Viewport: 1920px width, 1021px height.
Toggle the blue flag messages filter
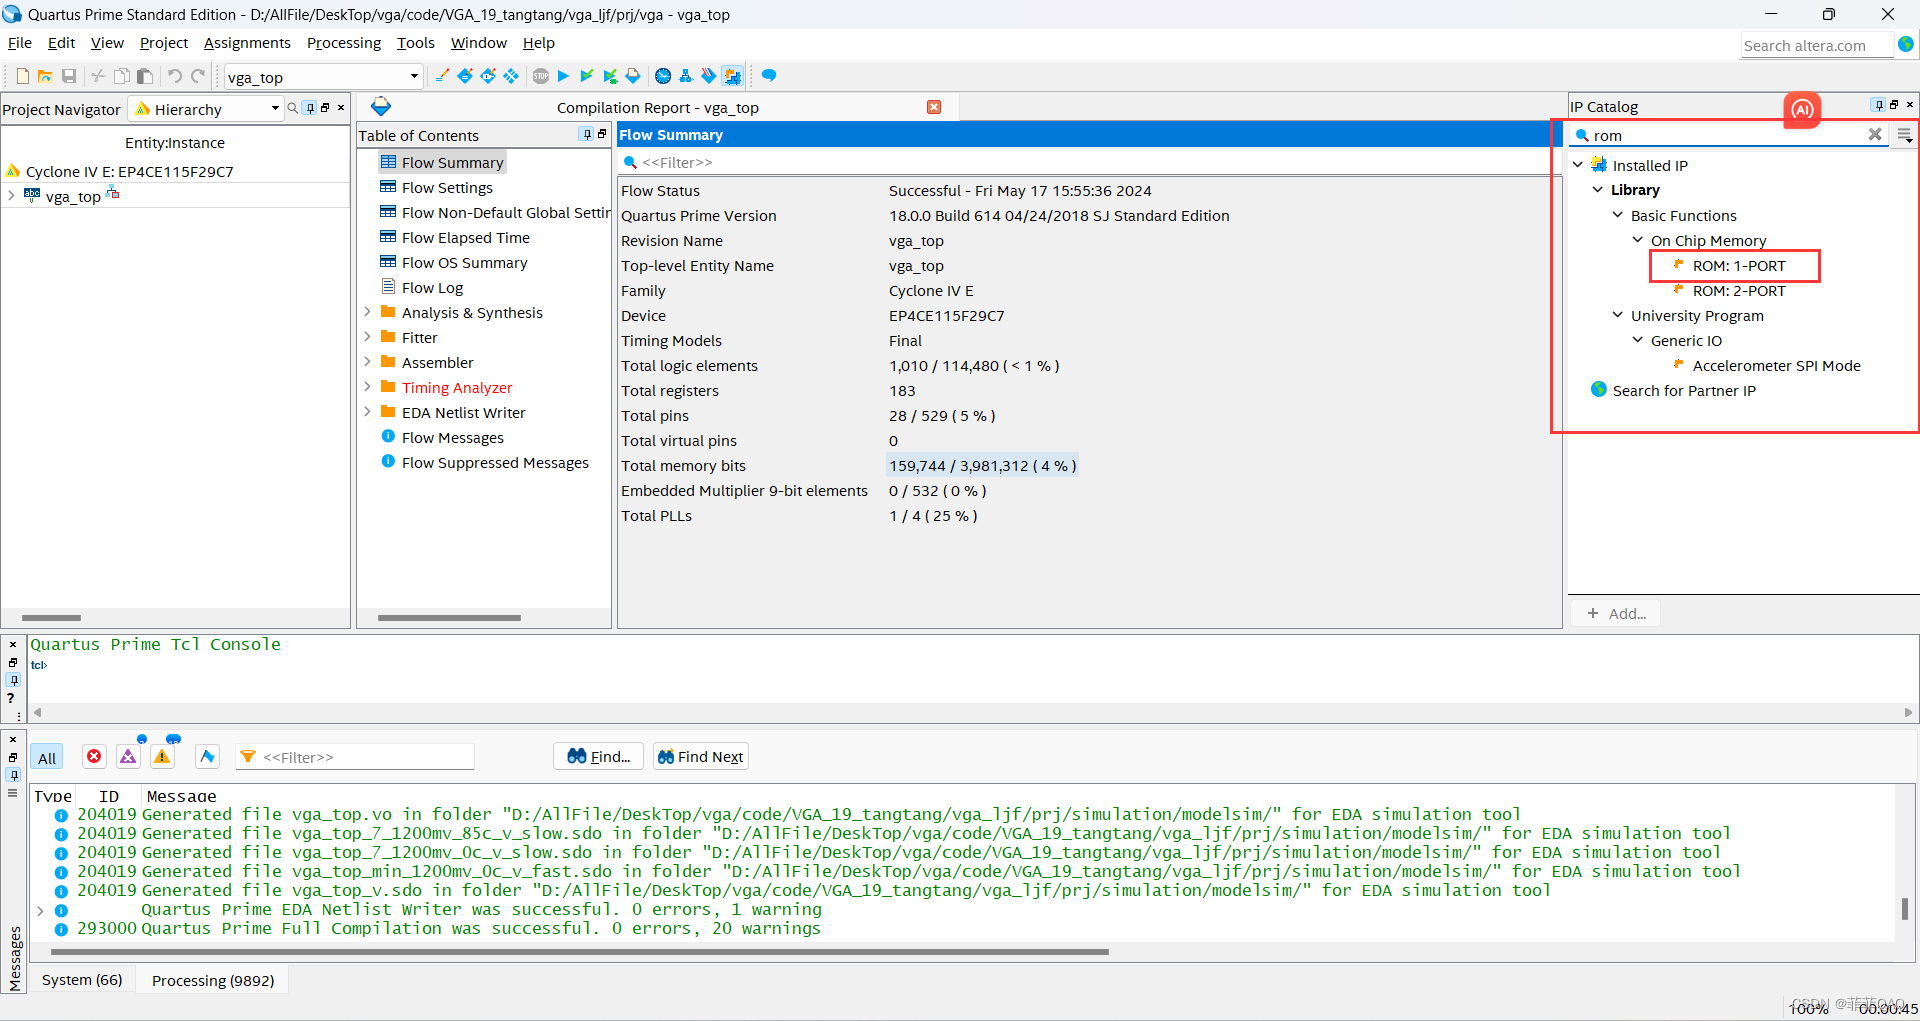point(207,757)
